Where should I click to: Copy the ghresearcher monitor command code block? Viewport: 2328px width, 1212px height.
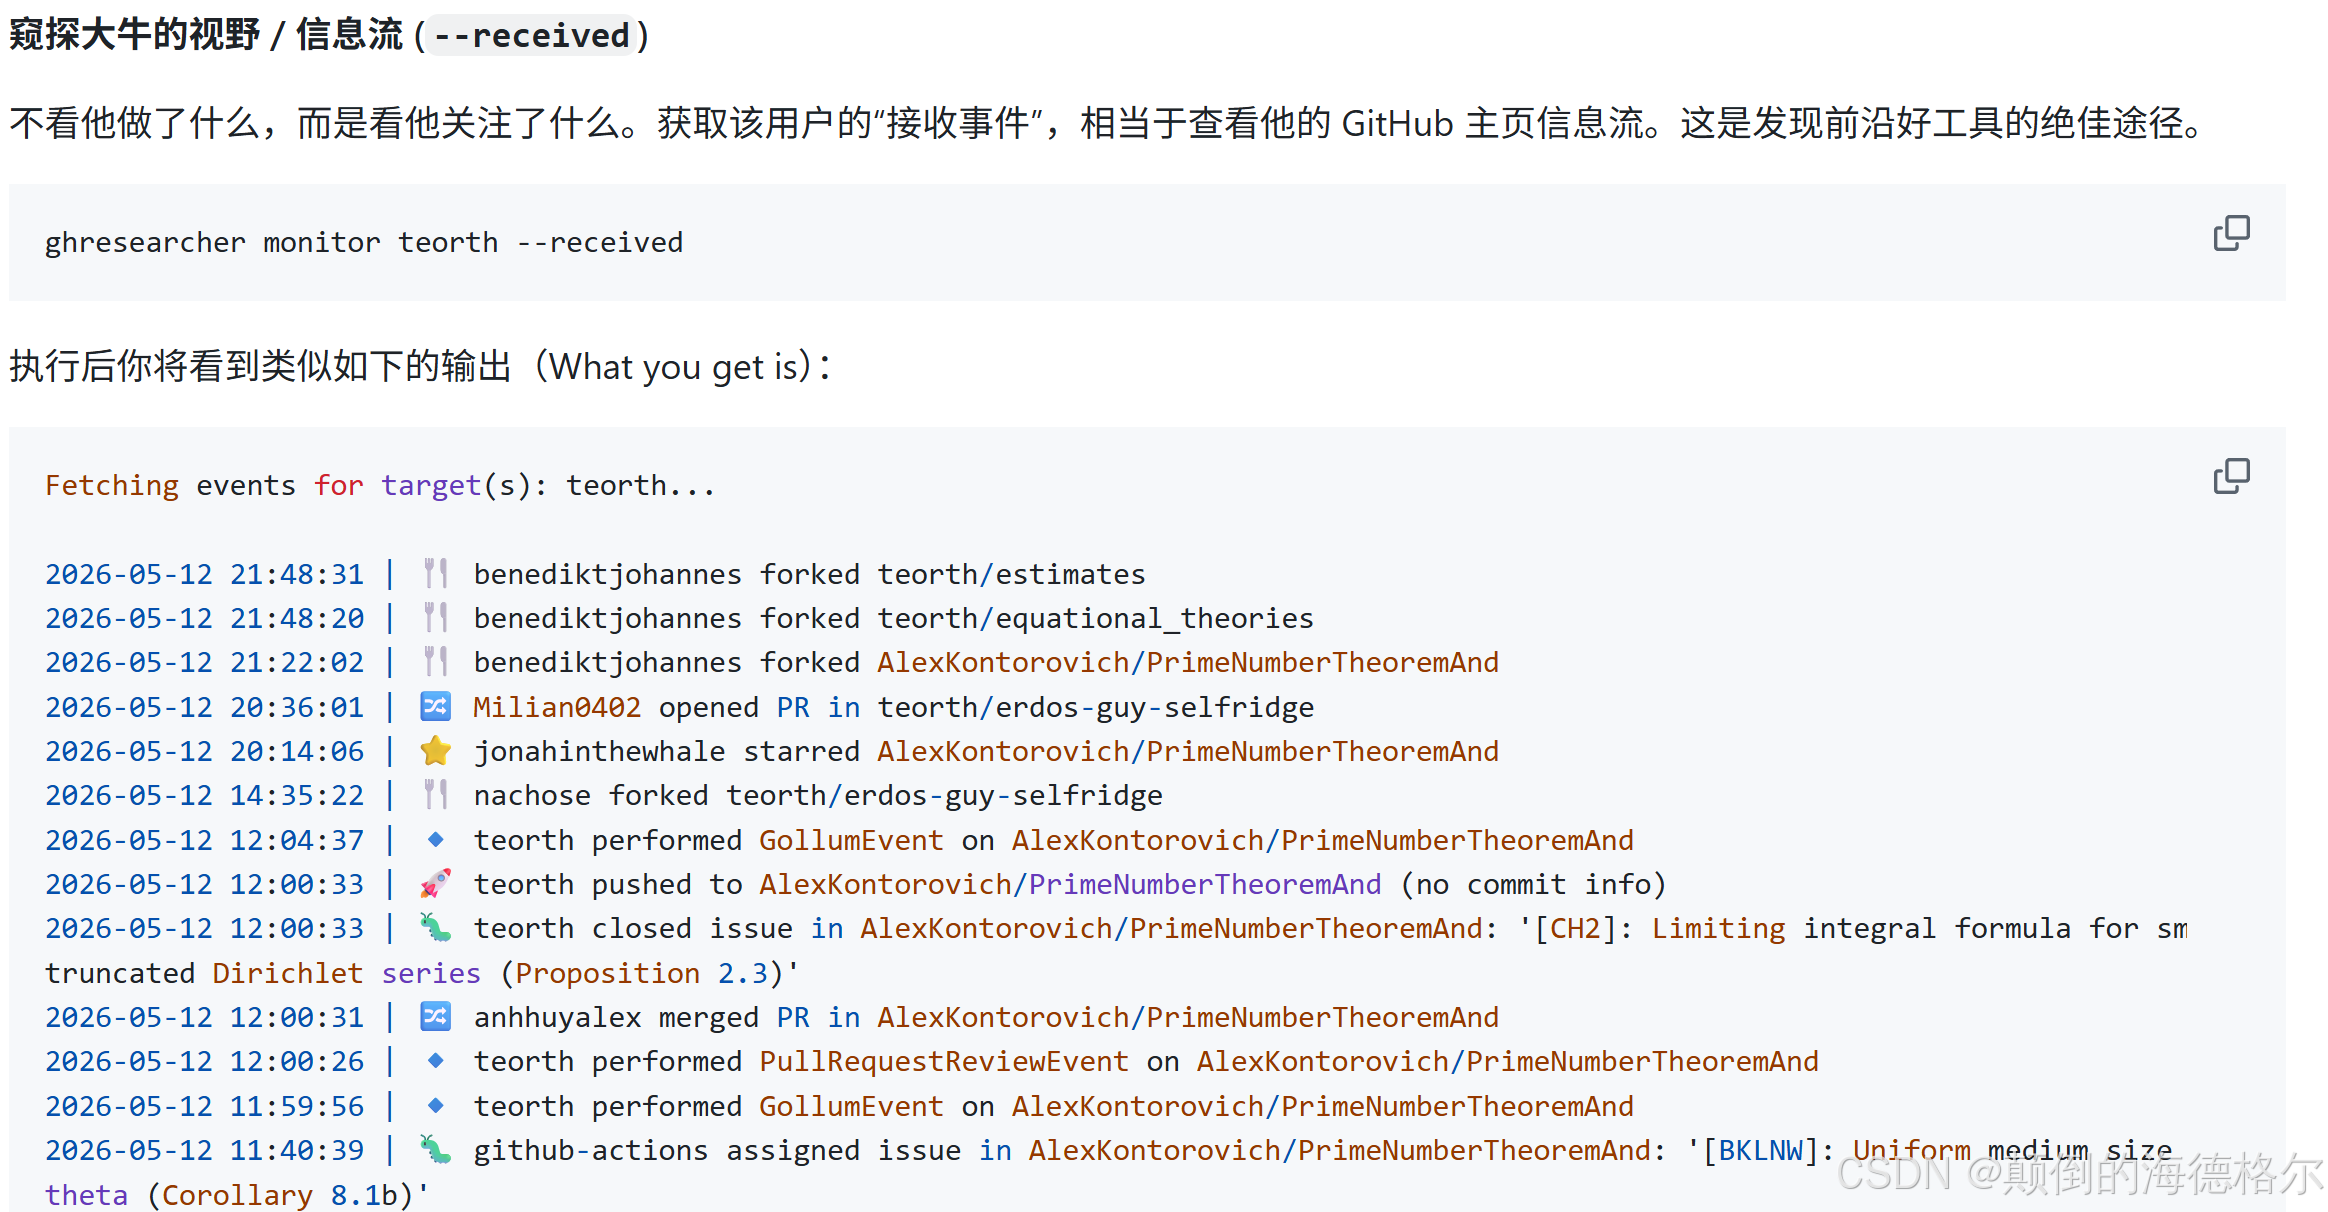point(2231,233)
